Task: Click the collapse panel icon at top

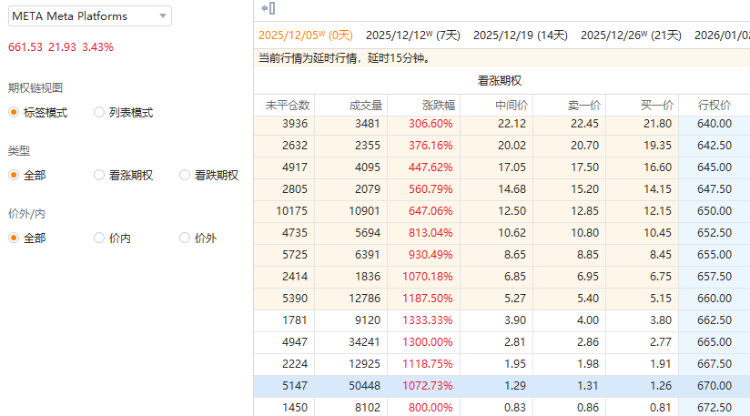Action: [268, 8]
